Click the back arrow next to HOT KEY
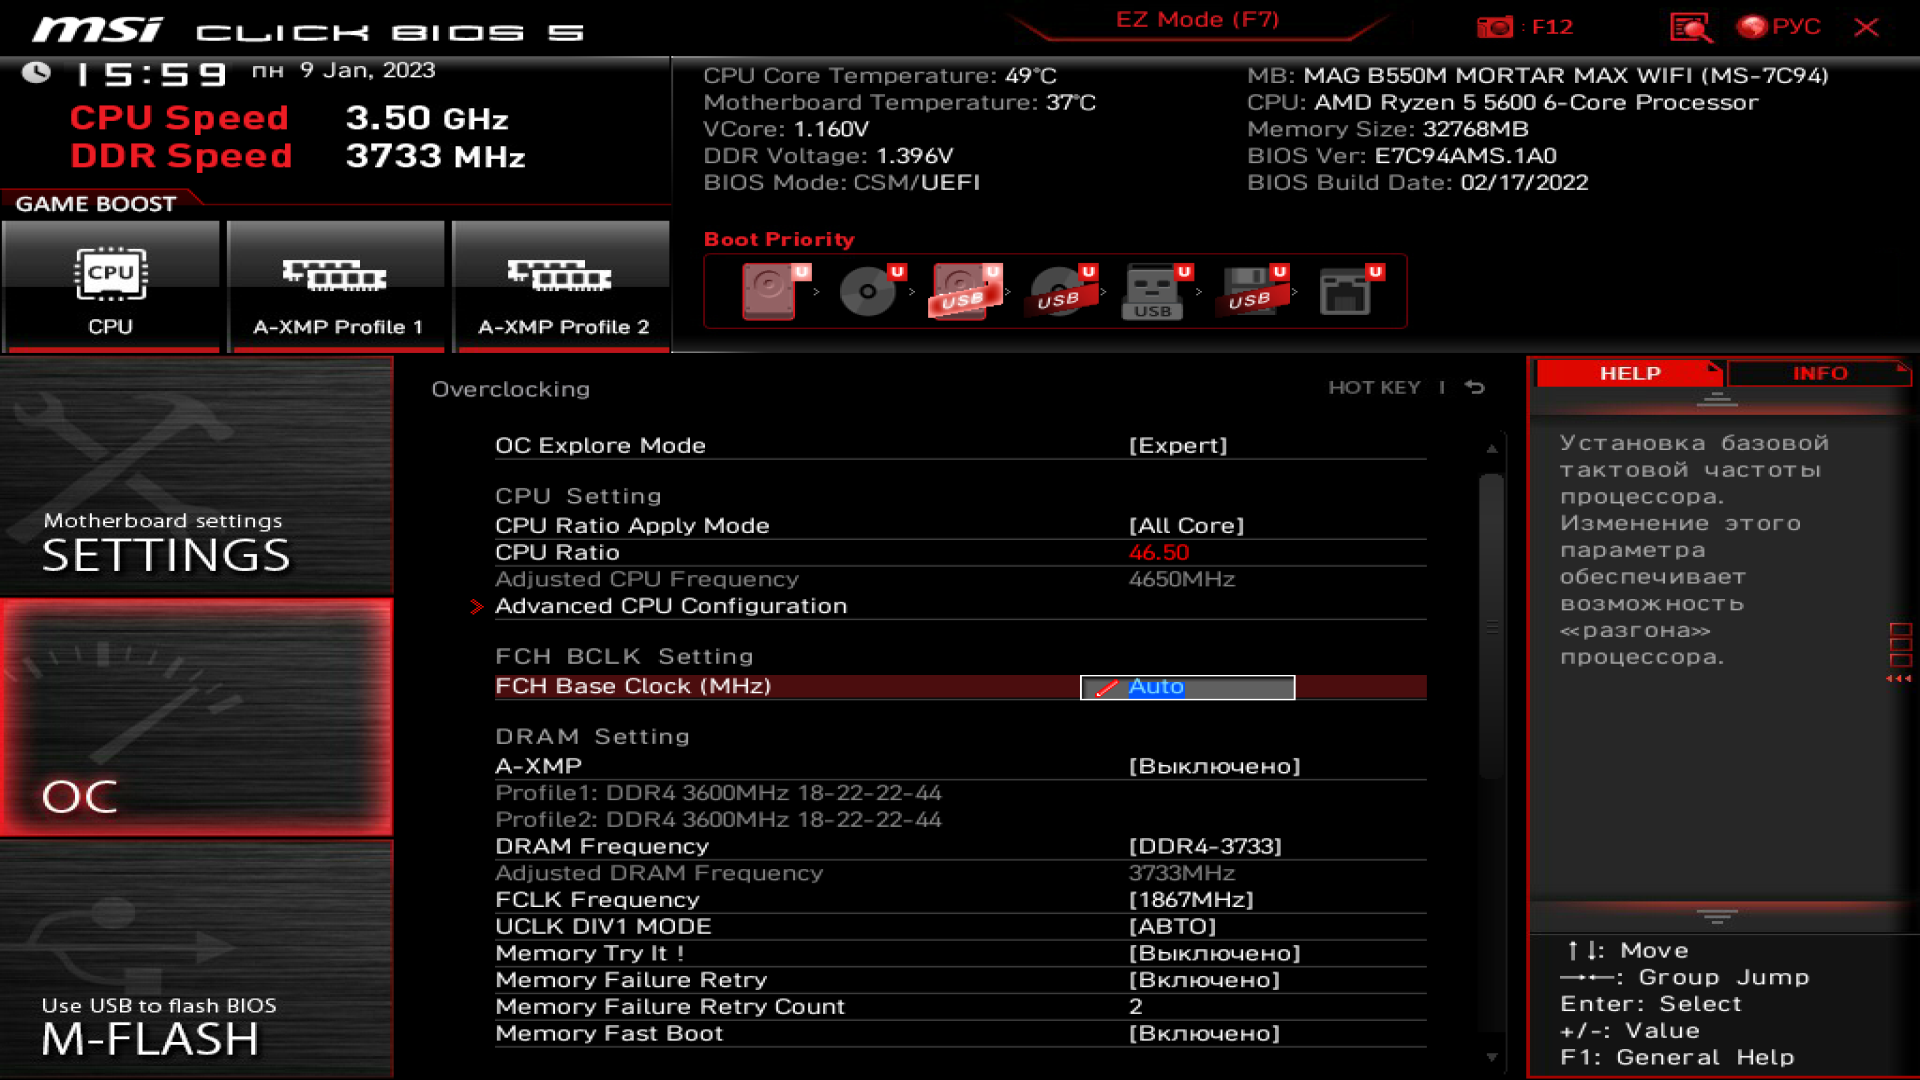The height and width of the screenshot is (1080, 1920). 1475,387
